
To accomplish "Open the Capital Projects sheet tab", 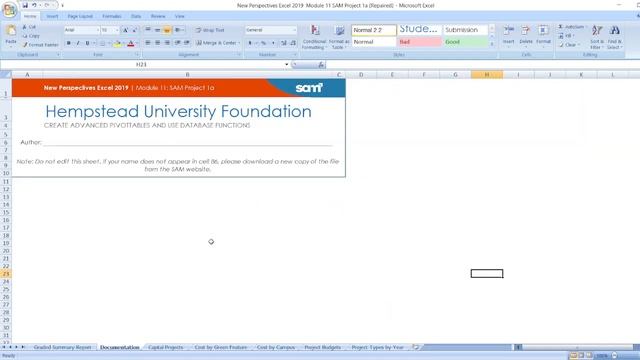I will click(166, 347).
